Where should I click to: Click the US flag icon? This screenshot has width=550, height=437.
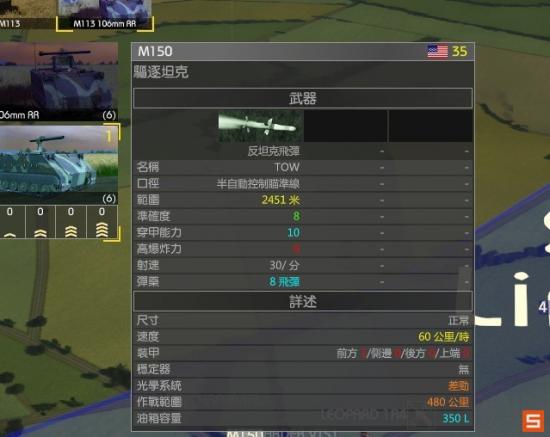pos(437,52)
